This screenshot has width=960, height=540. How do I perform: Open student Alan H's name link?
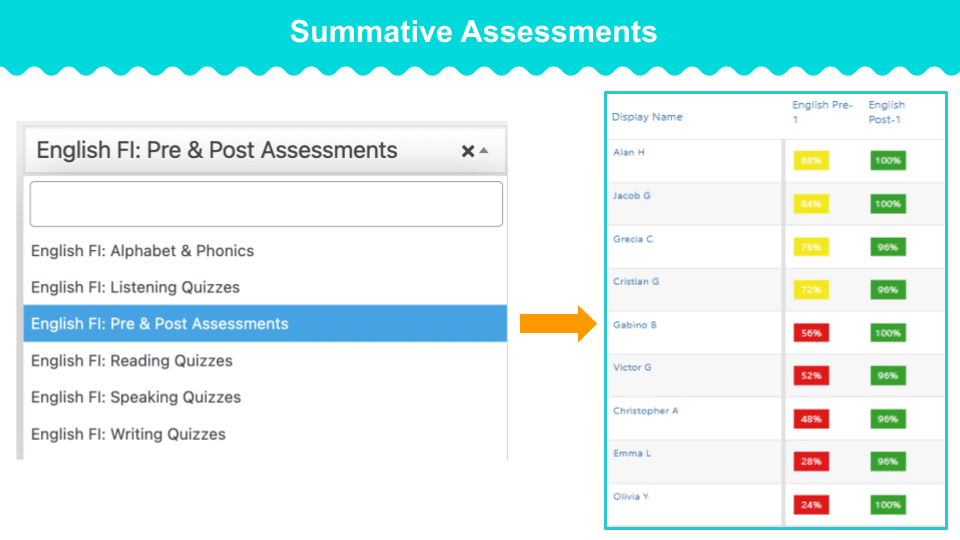pyautogui.click(x=628, y=152)
